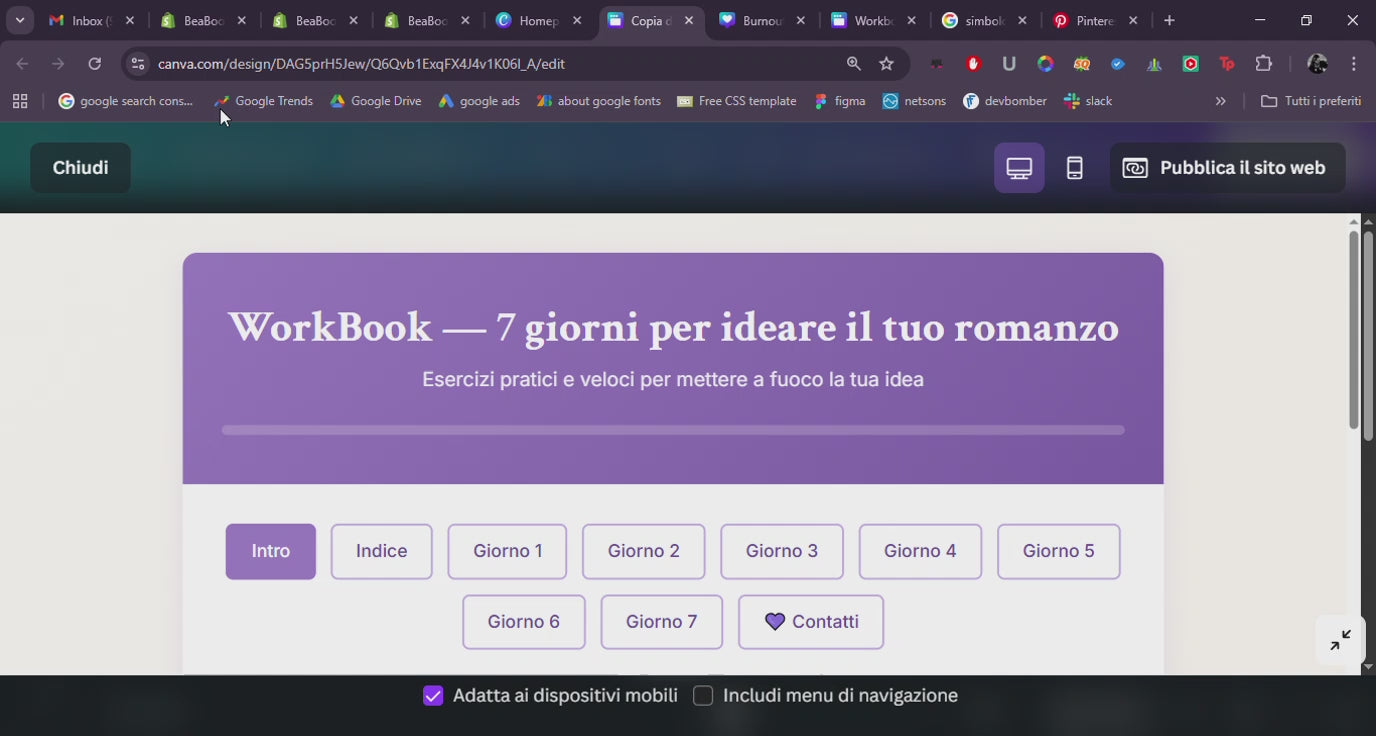Switch to mobile preview icon
This screenshot has height=736, width=1376.
[1075, 167]
